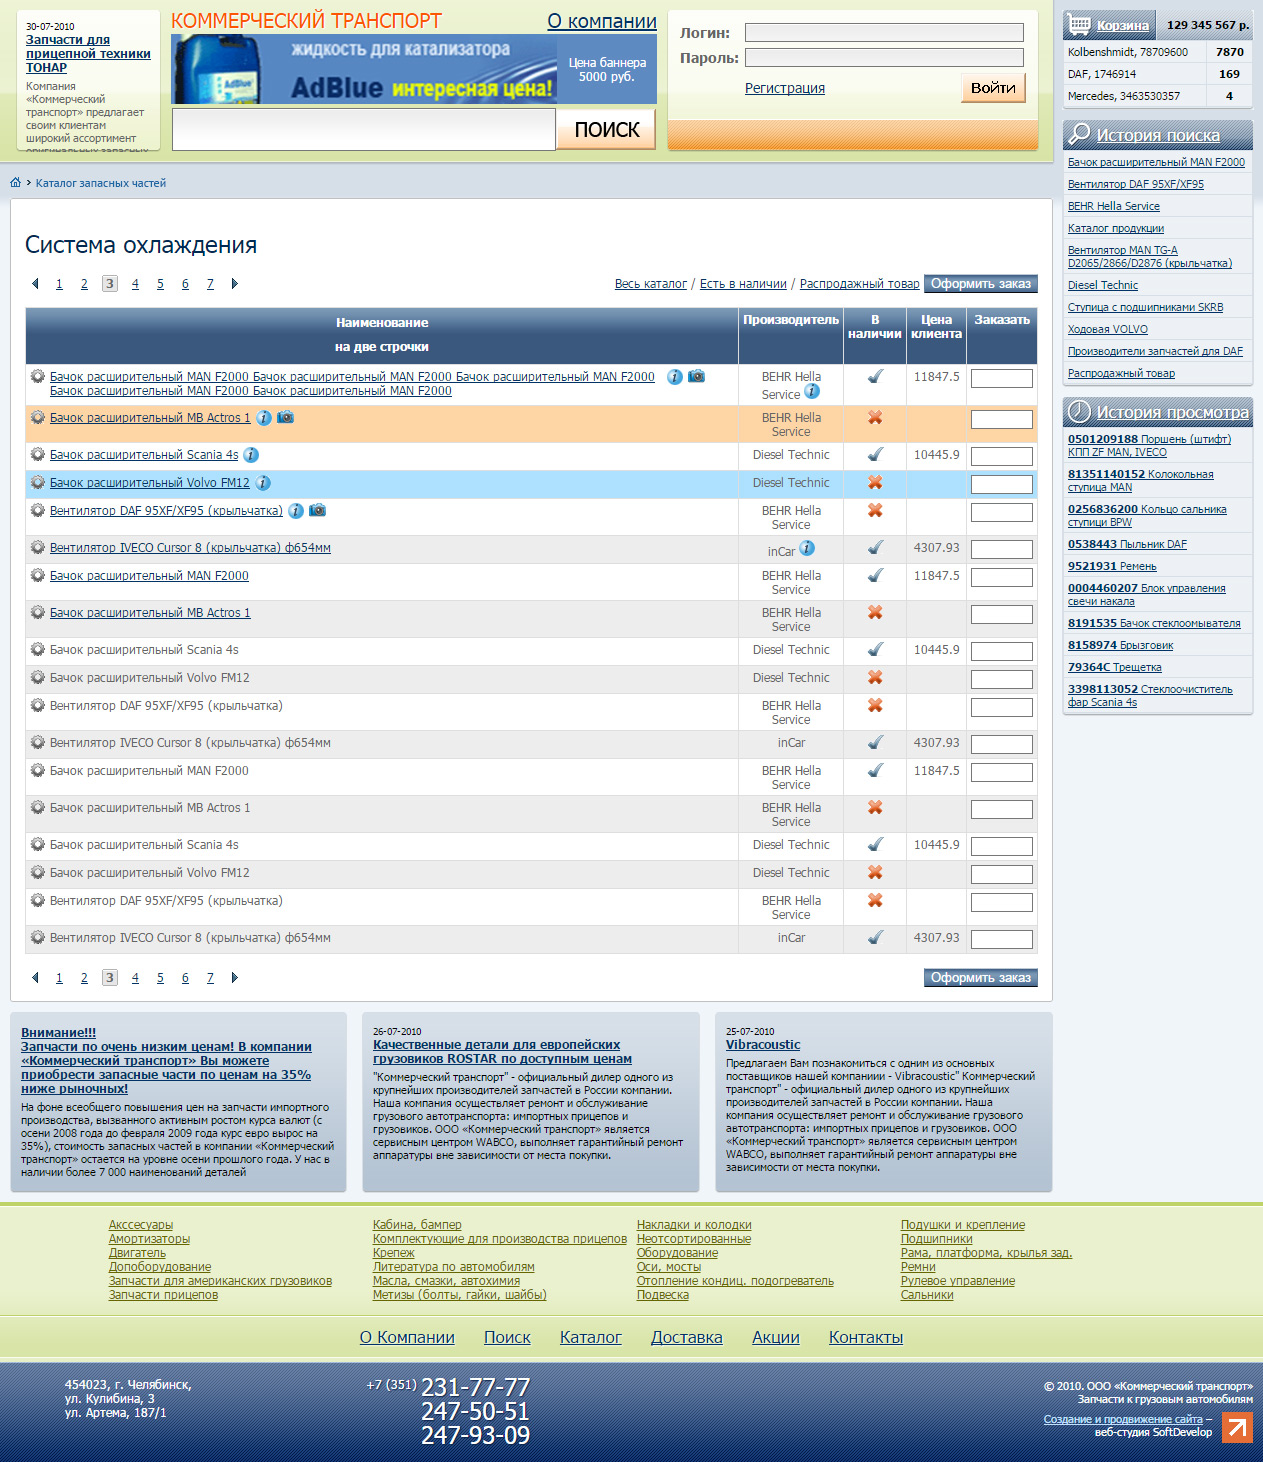Click Оформить заказ button below the table

981,978
